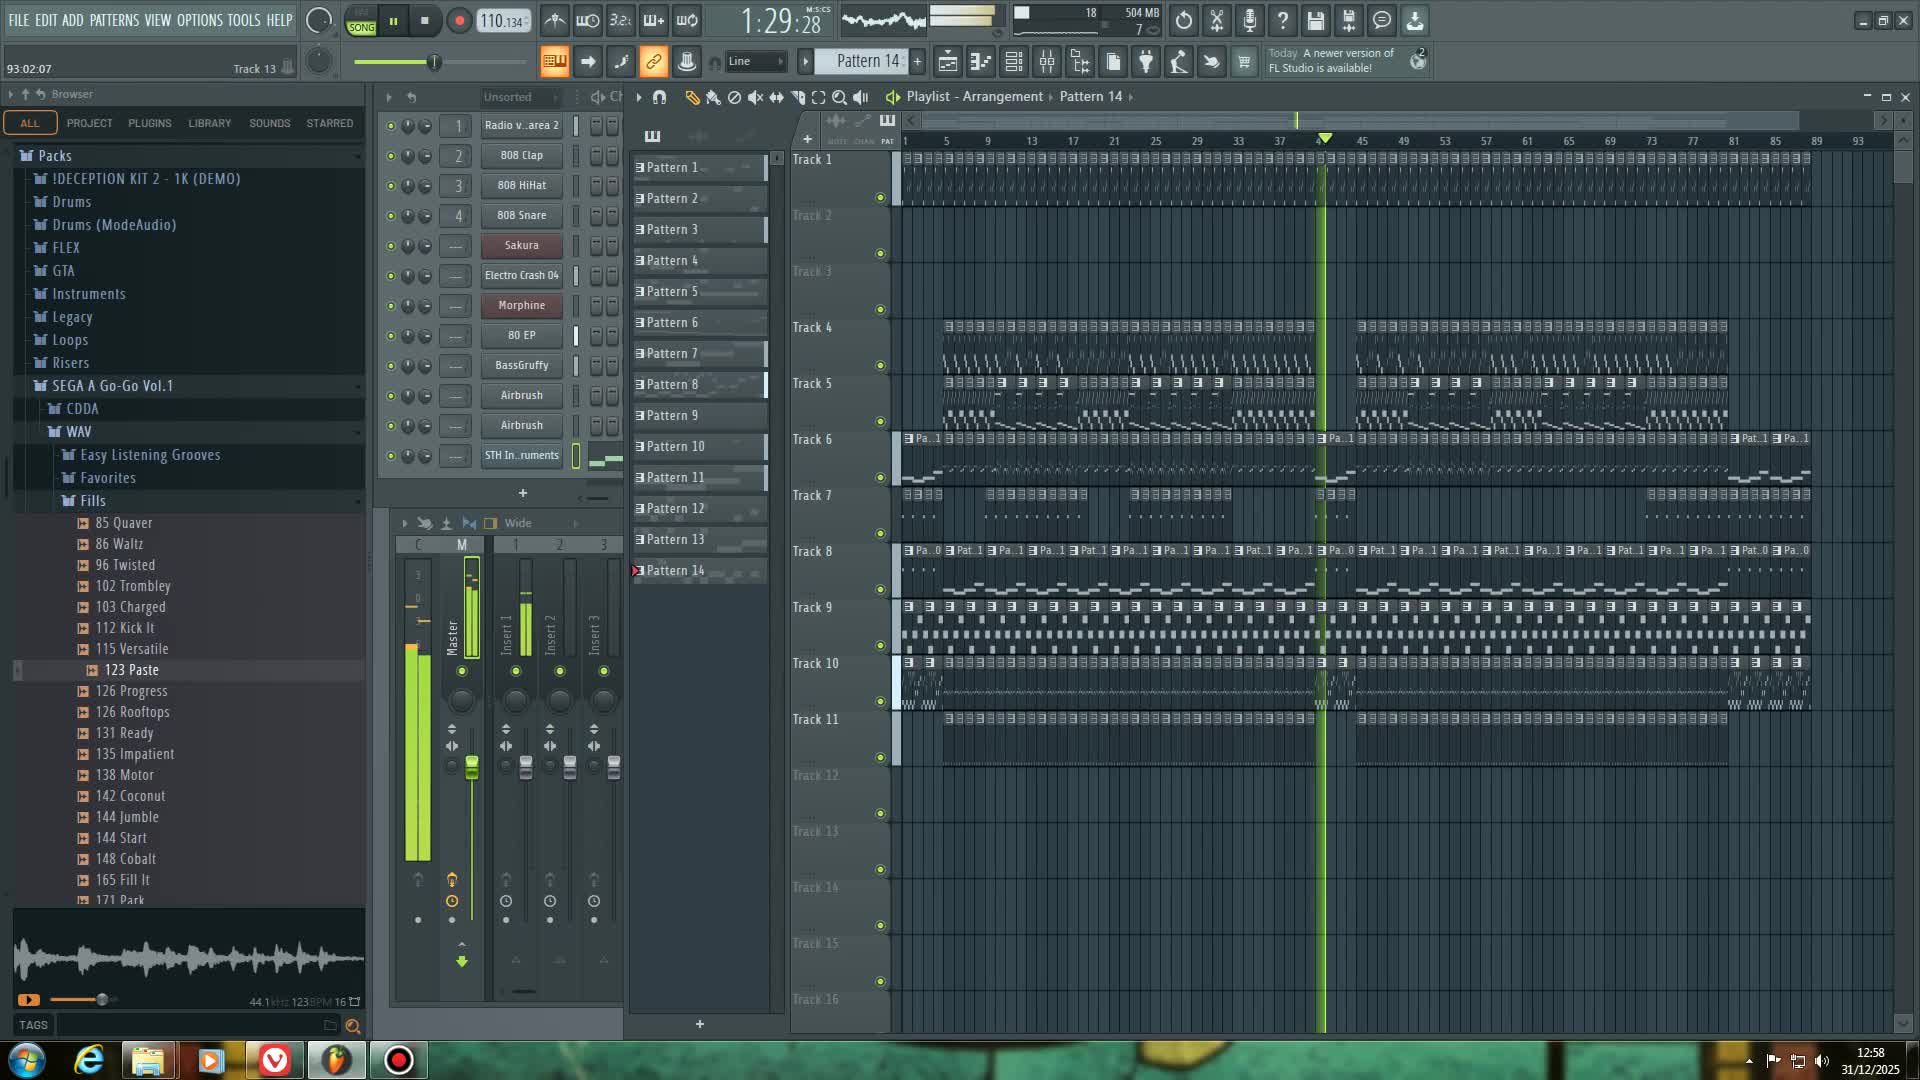
Task: Select the Paint brush tool in the Playlist
Action: click(712, 97)
